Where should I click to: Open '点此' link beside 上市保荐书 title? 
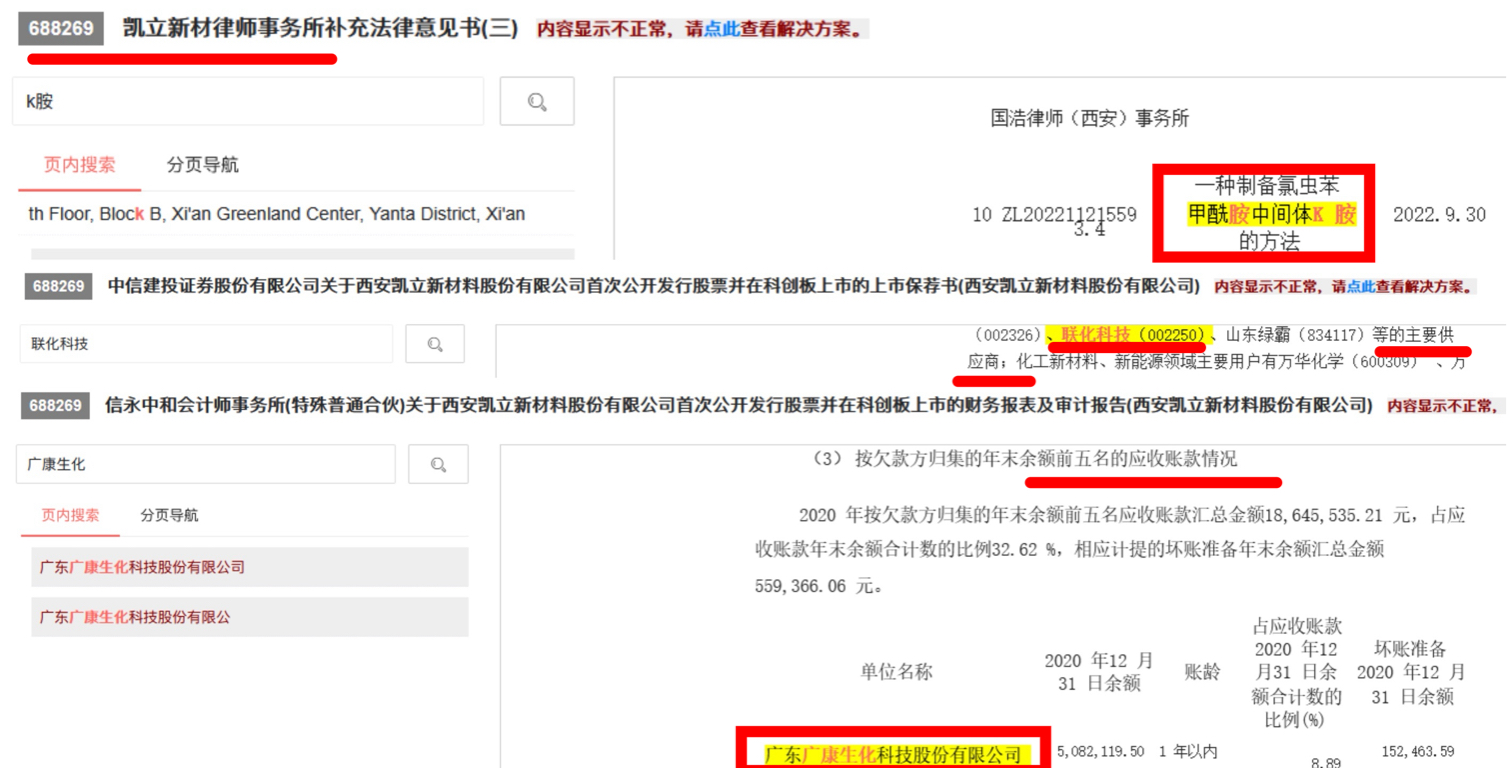coord(1360,287)
